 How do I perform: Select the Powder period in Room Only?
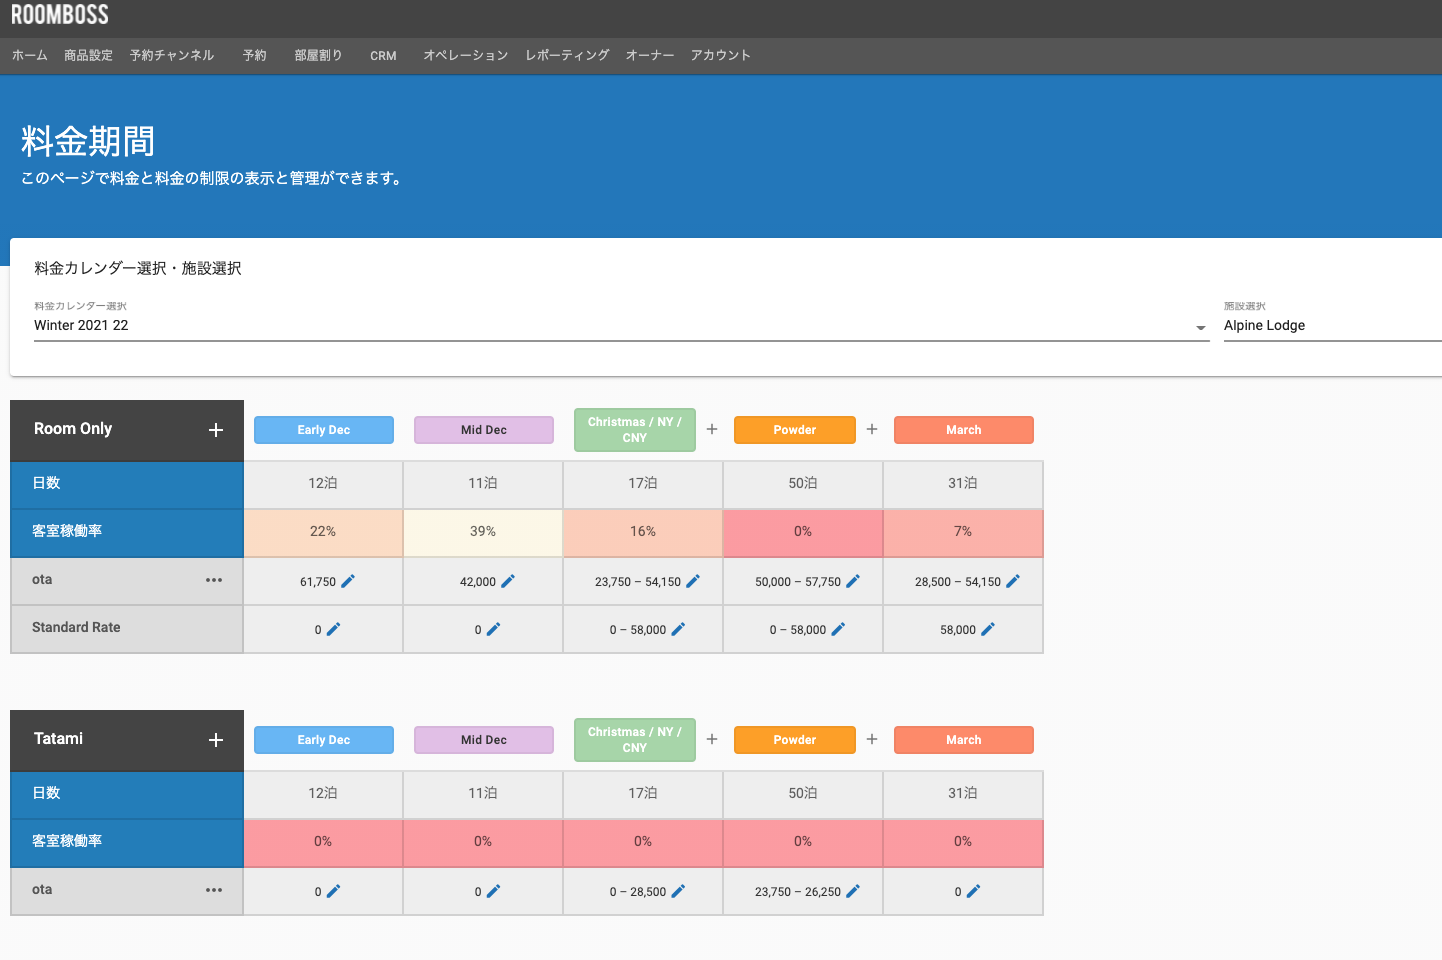[794, 429]
